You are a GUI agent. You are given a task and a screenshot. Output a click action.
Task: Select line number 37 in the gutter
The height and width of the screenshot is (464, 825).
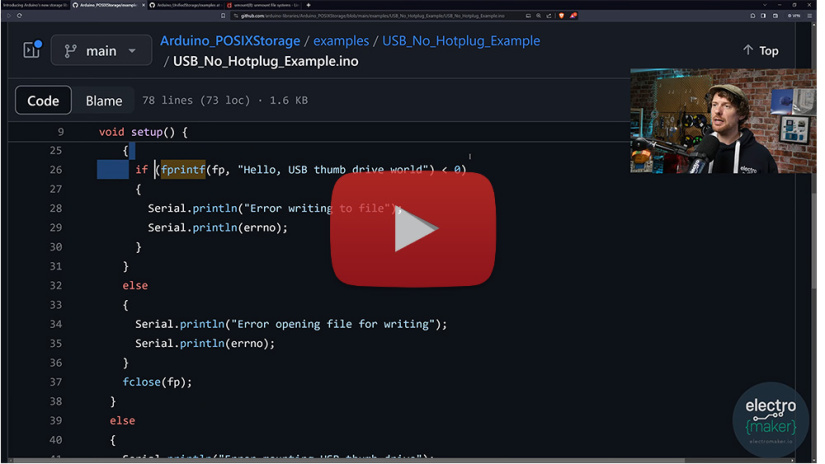tap(56, 382)
